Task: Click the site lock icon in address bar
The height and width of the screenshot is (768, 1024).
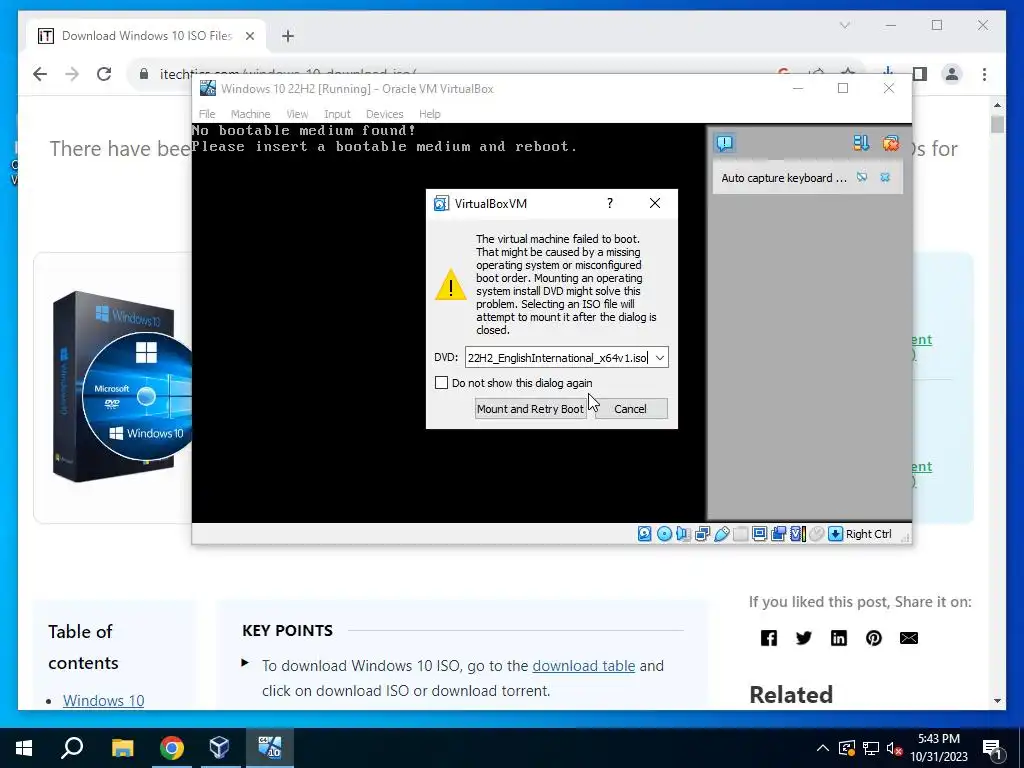Action: coord(144,74)
